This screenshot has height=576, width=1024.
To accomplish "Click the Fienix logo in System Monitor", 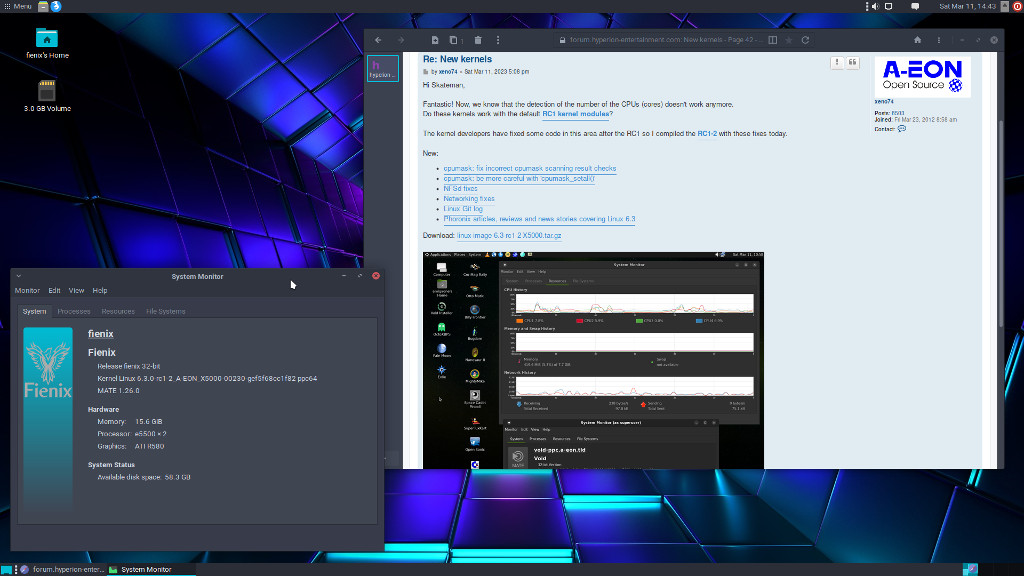I will pyautogui.click(x=48, y=418).
